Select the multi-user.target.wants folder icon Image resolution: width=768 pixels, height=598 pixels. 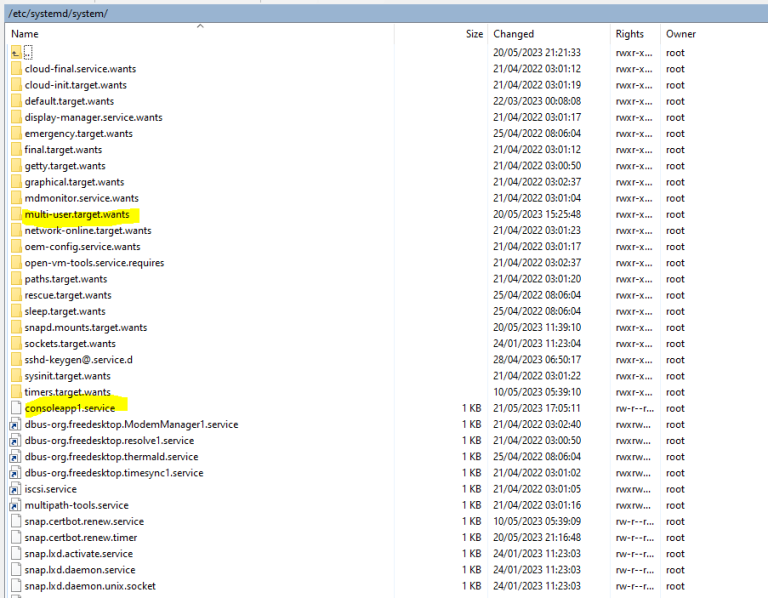point(16,214)
